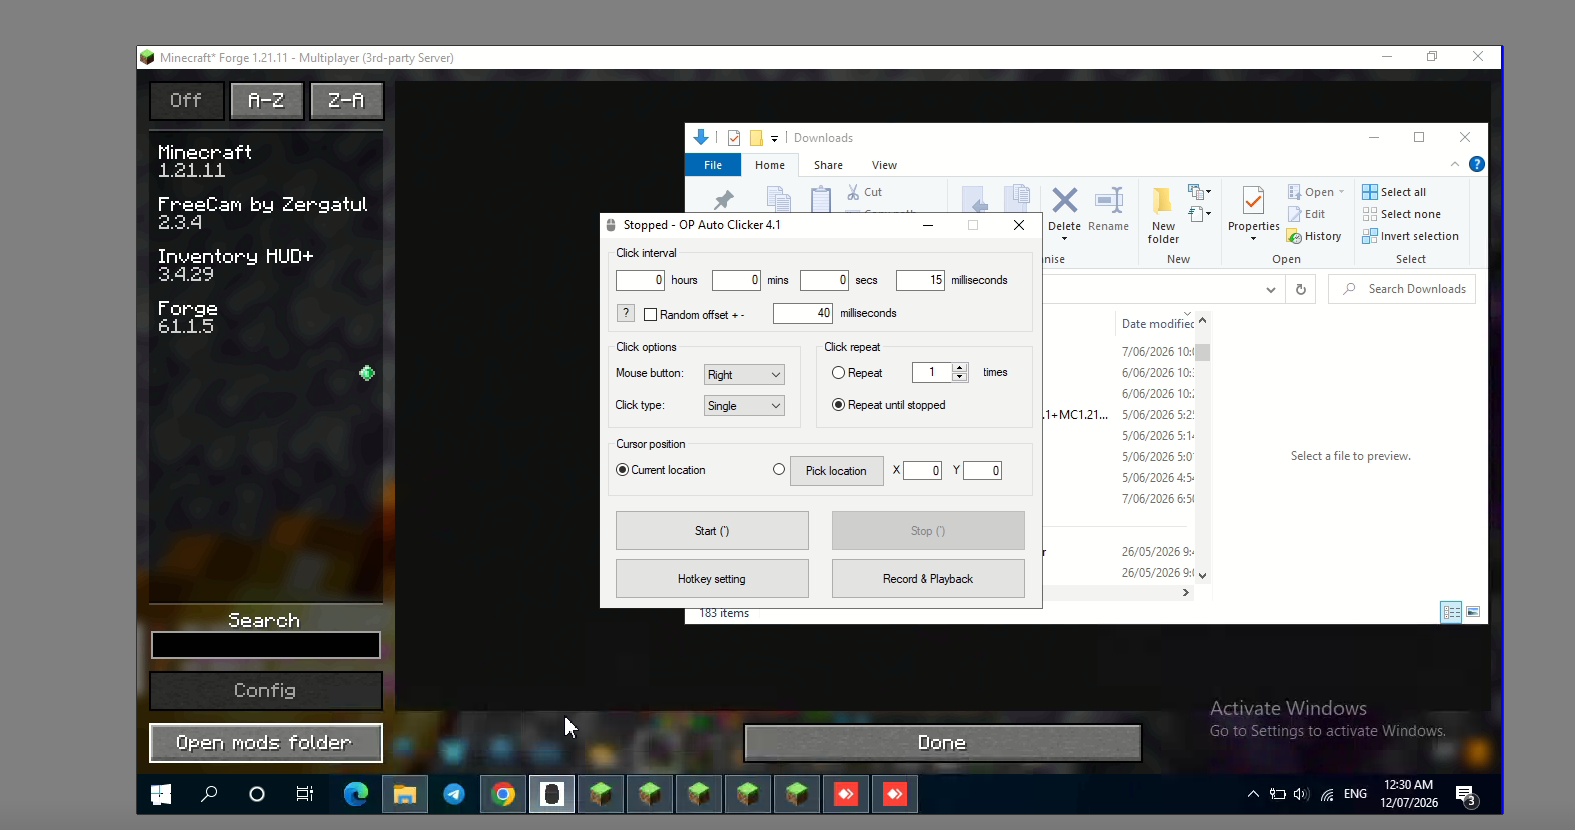Open Record & Playback in Auto Clicker
This screenshot has height=830, width=1575.
(928, 579)
